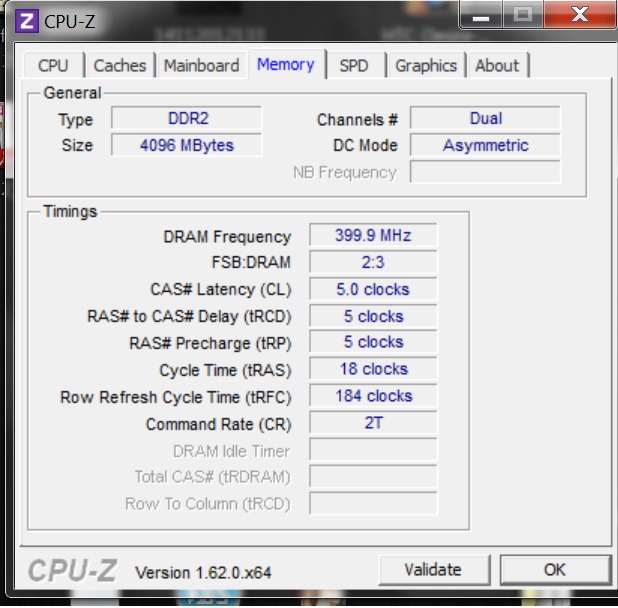Click the tRCD 5 clocks value
The width and height of the screenshot is (618, 608).
tap(373, 316)
